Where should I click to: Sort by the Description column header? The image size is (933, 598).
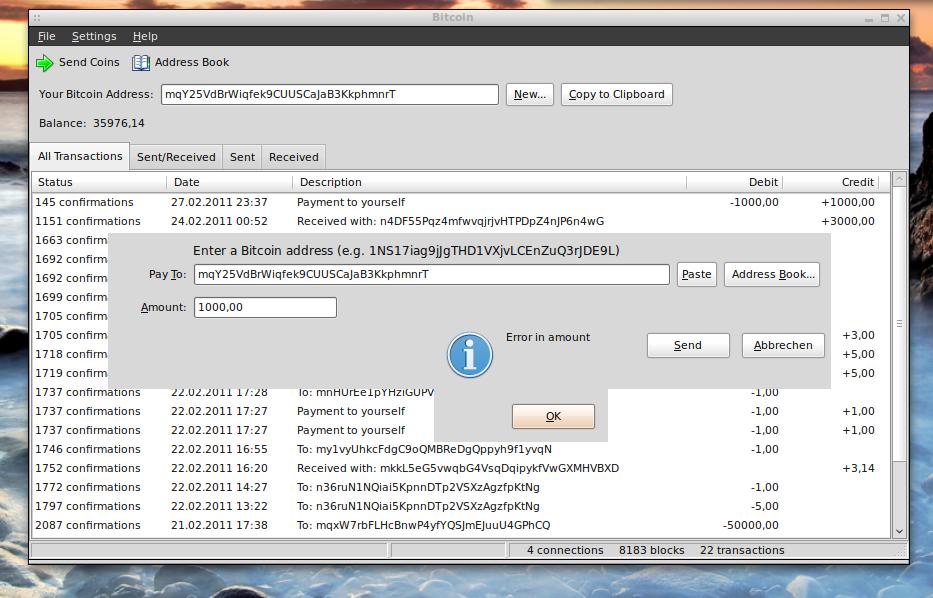(x=489, y=182)
